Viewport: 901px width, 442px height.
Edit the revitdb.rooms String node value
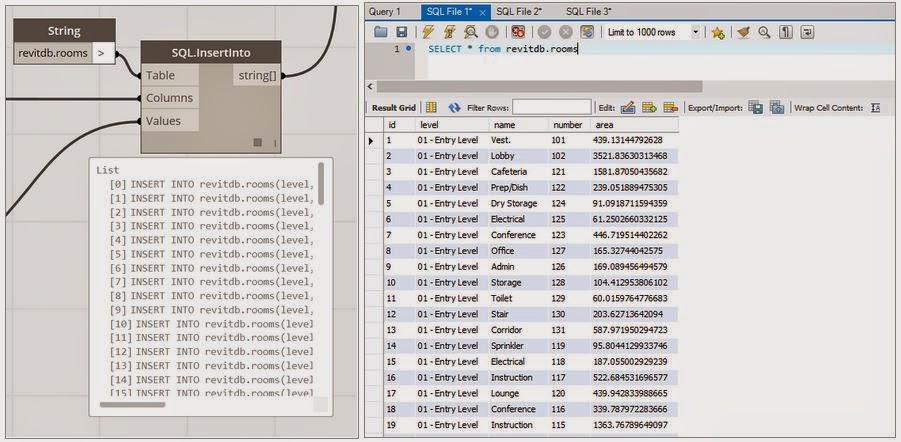pyautogui.click(x=53, y=53)
